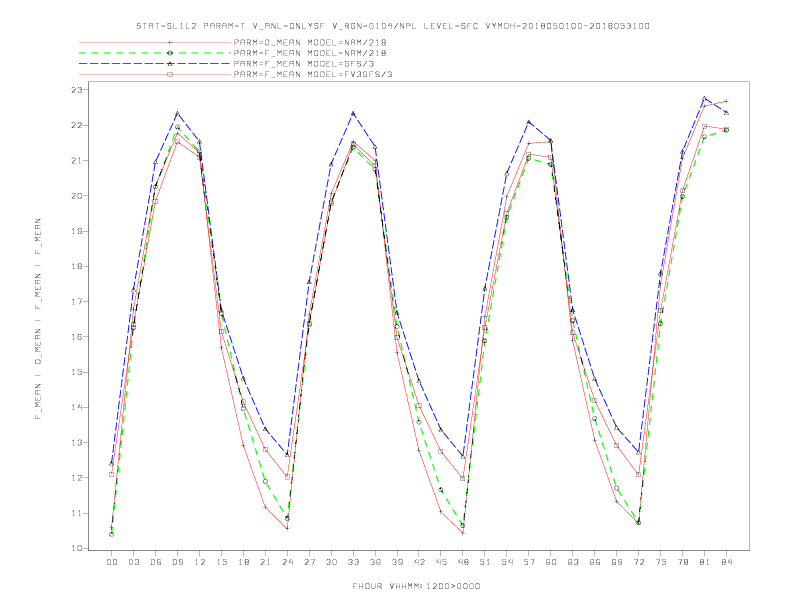Click x-axis forecast hour label 75
The height and width of the screenshot is (612, 792).
[661, 562]
